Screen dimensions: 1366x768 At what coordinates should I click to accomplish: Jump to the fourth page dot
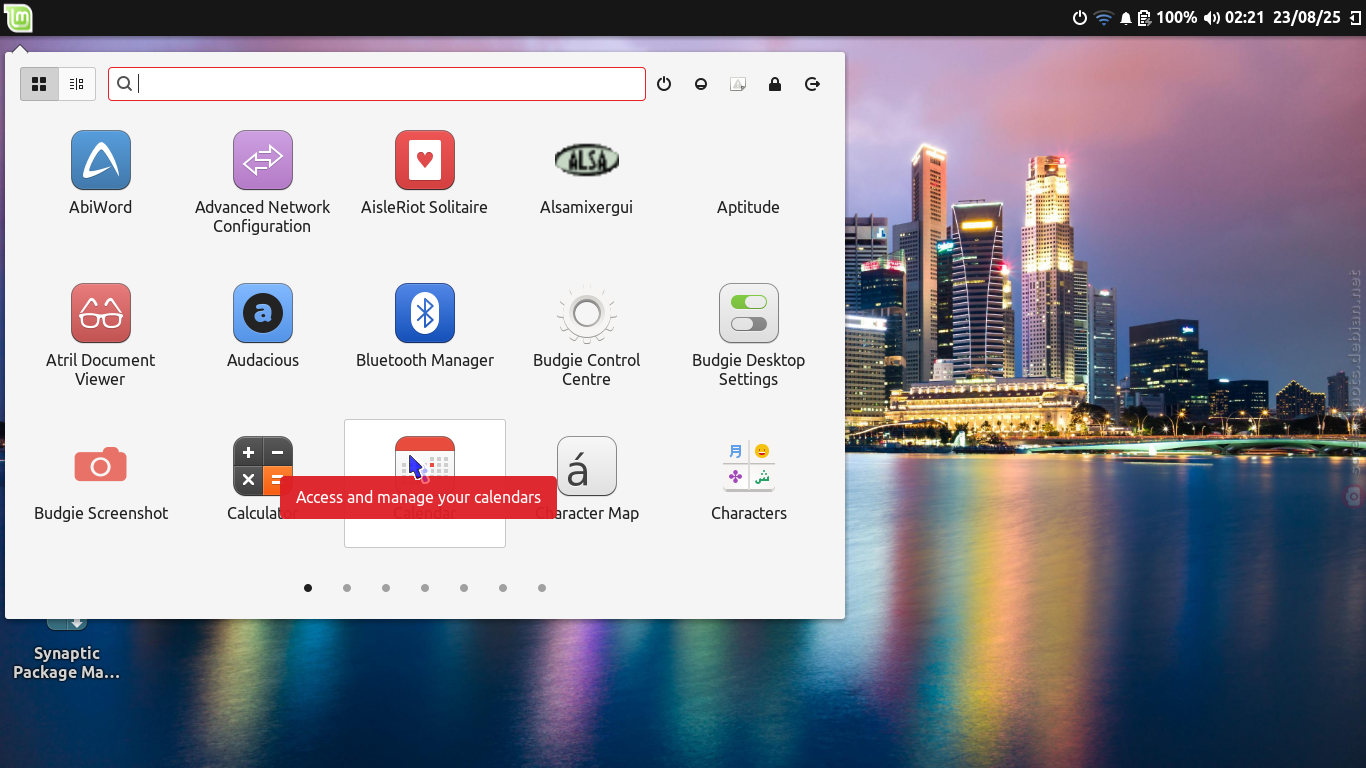pyautogui.click(x=425, y=588)
